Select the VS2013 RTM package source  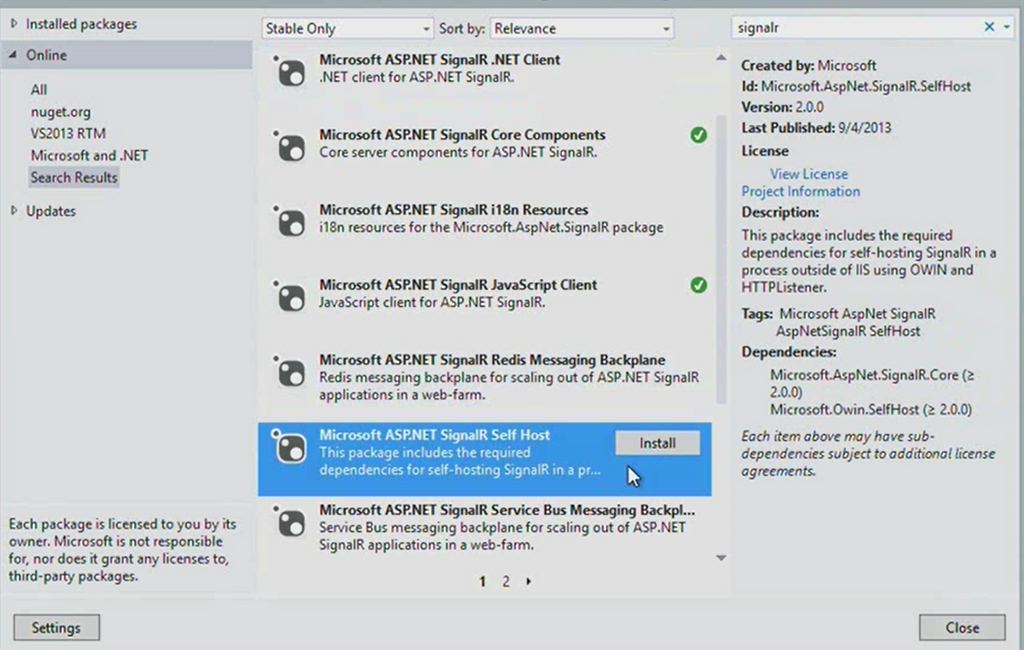(68, 133)
